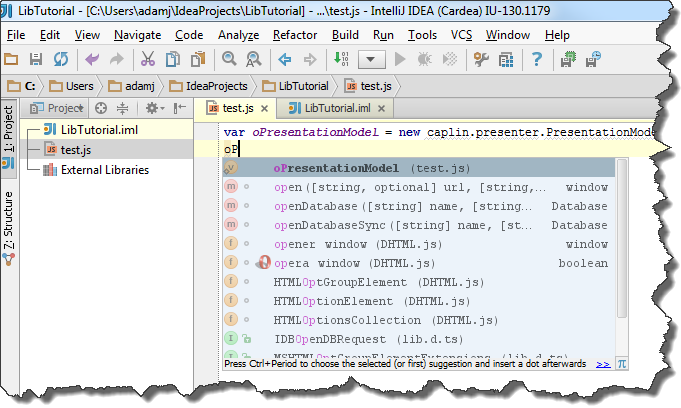
Task: Open the Tools menu
Action: click(422, 35)
